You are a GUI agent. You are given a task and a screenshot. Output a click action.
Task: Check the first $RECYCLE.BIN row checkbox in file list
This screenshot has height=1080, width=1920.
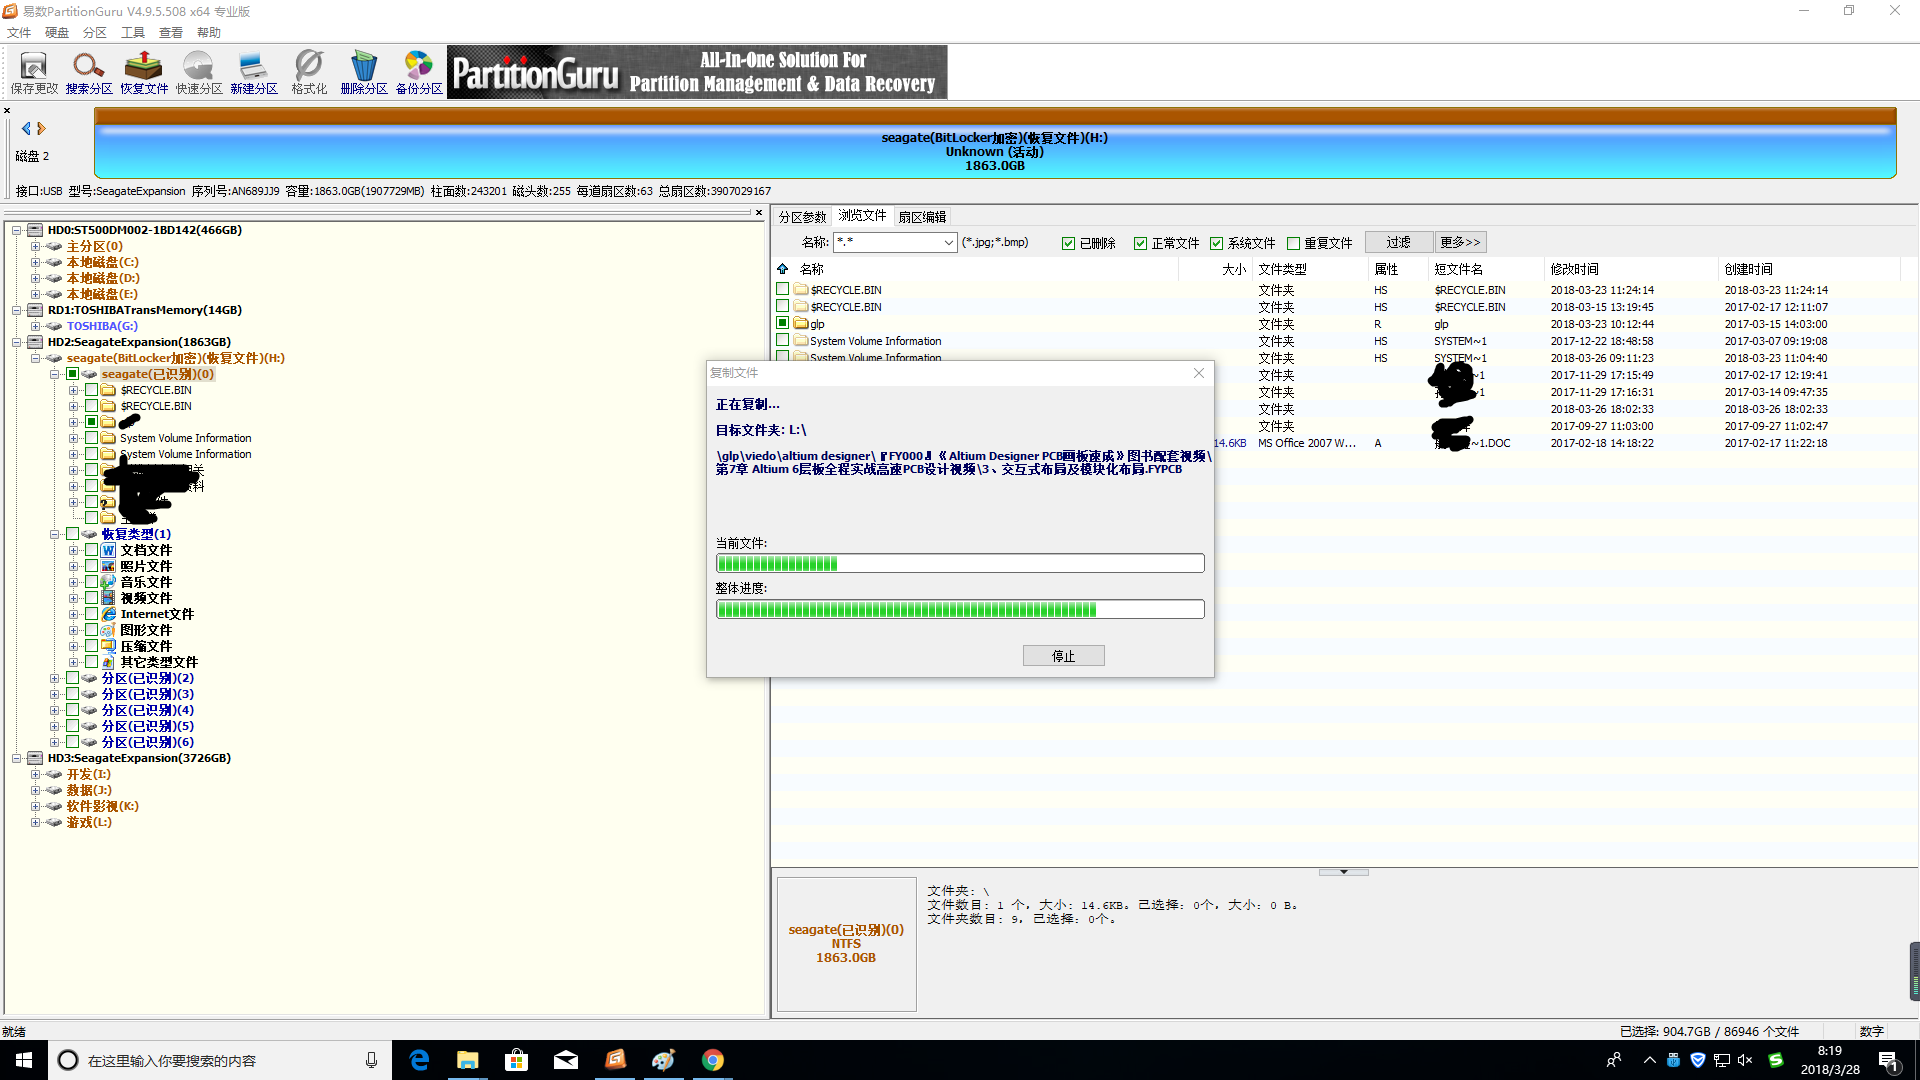tap(783, 289)
